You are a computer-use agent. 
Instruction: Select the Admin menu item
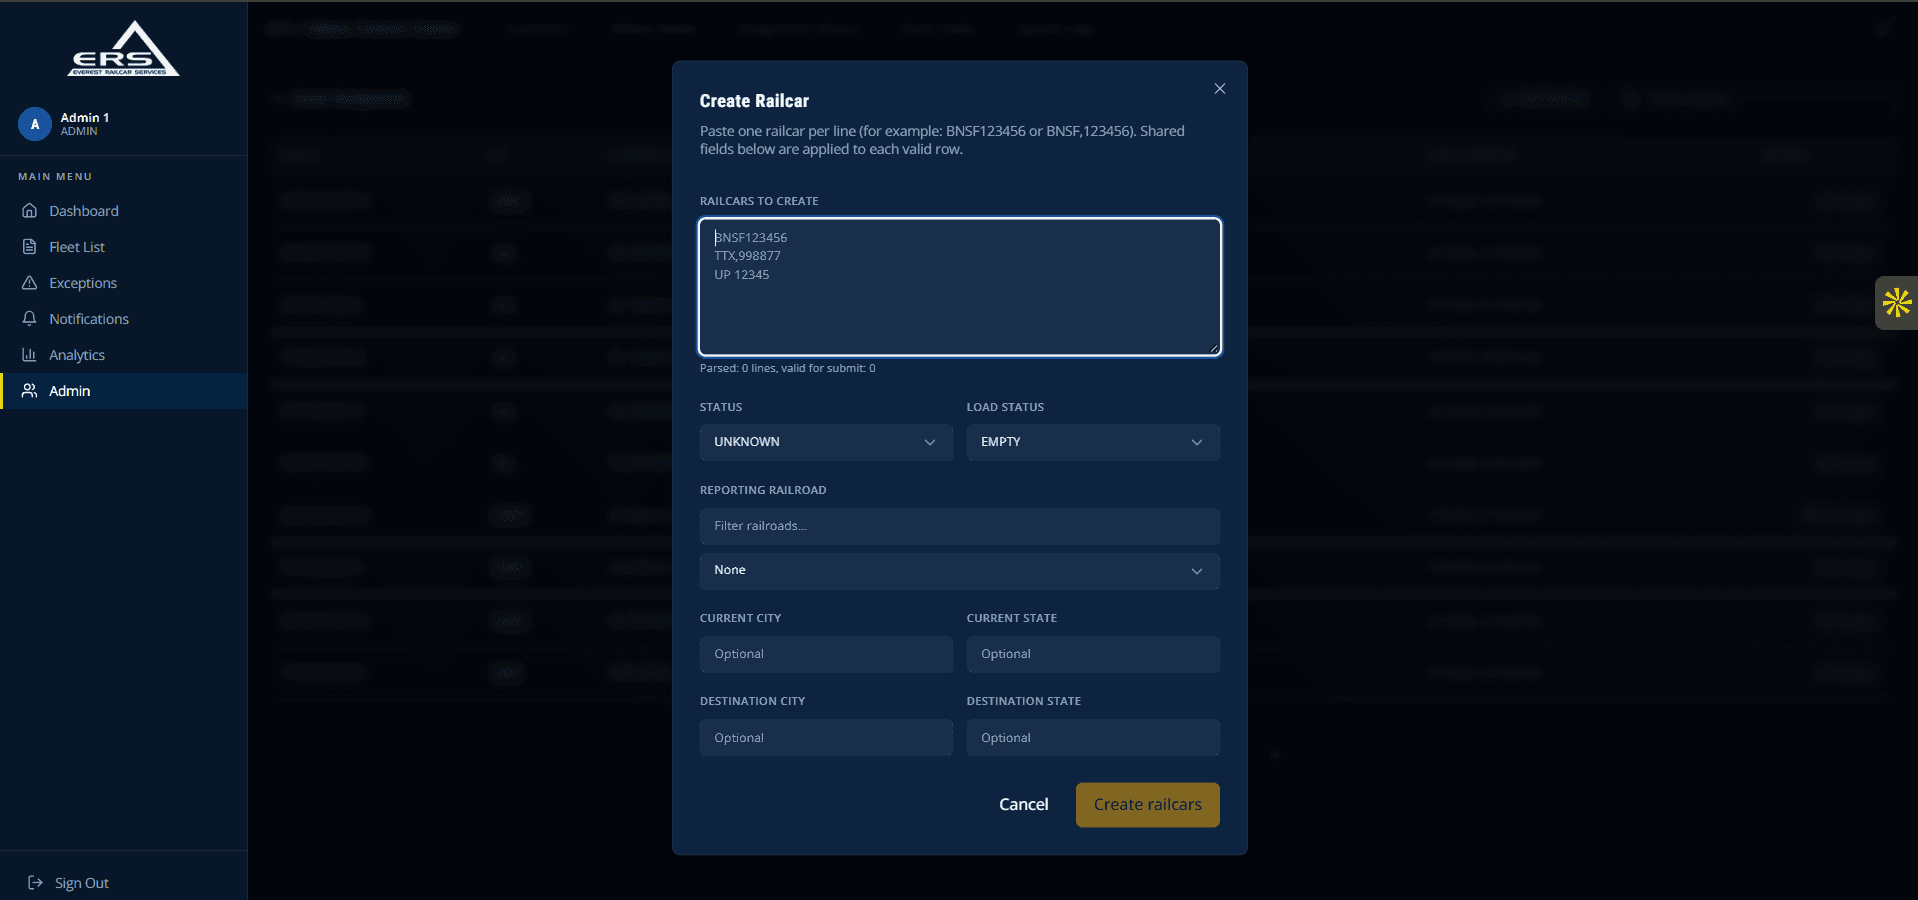[124, 391]
